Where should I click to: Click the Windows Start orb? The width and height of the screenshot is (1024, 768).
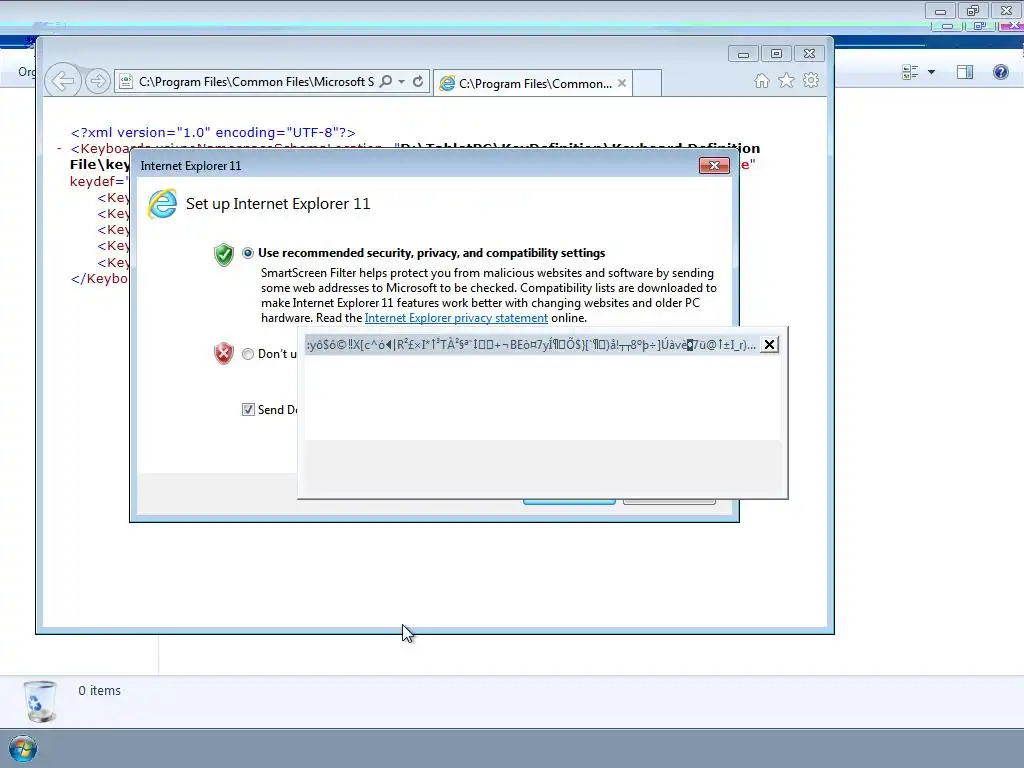pos(23,749)
